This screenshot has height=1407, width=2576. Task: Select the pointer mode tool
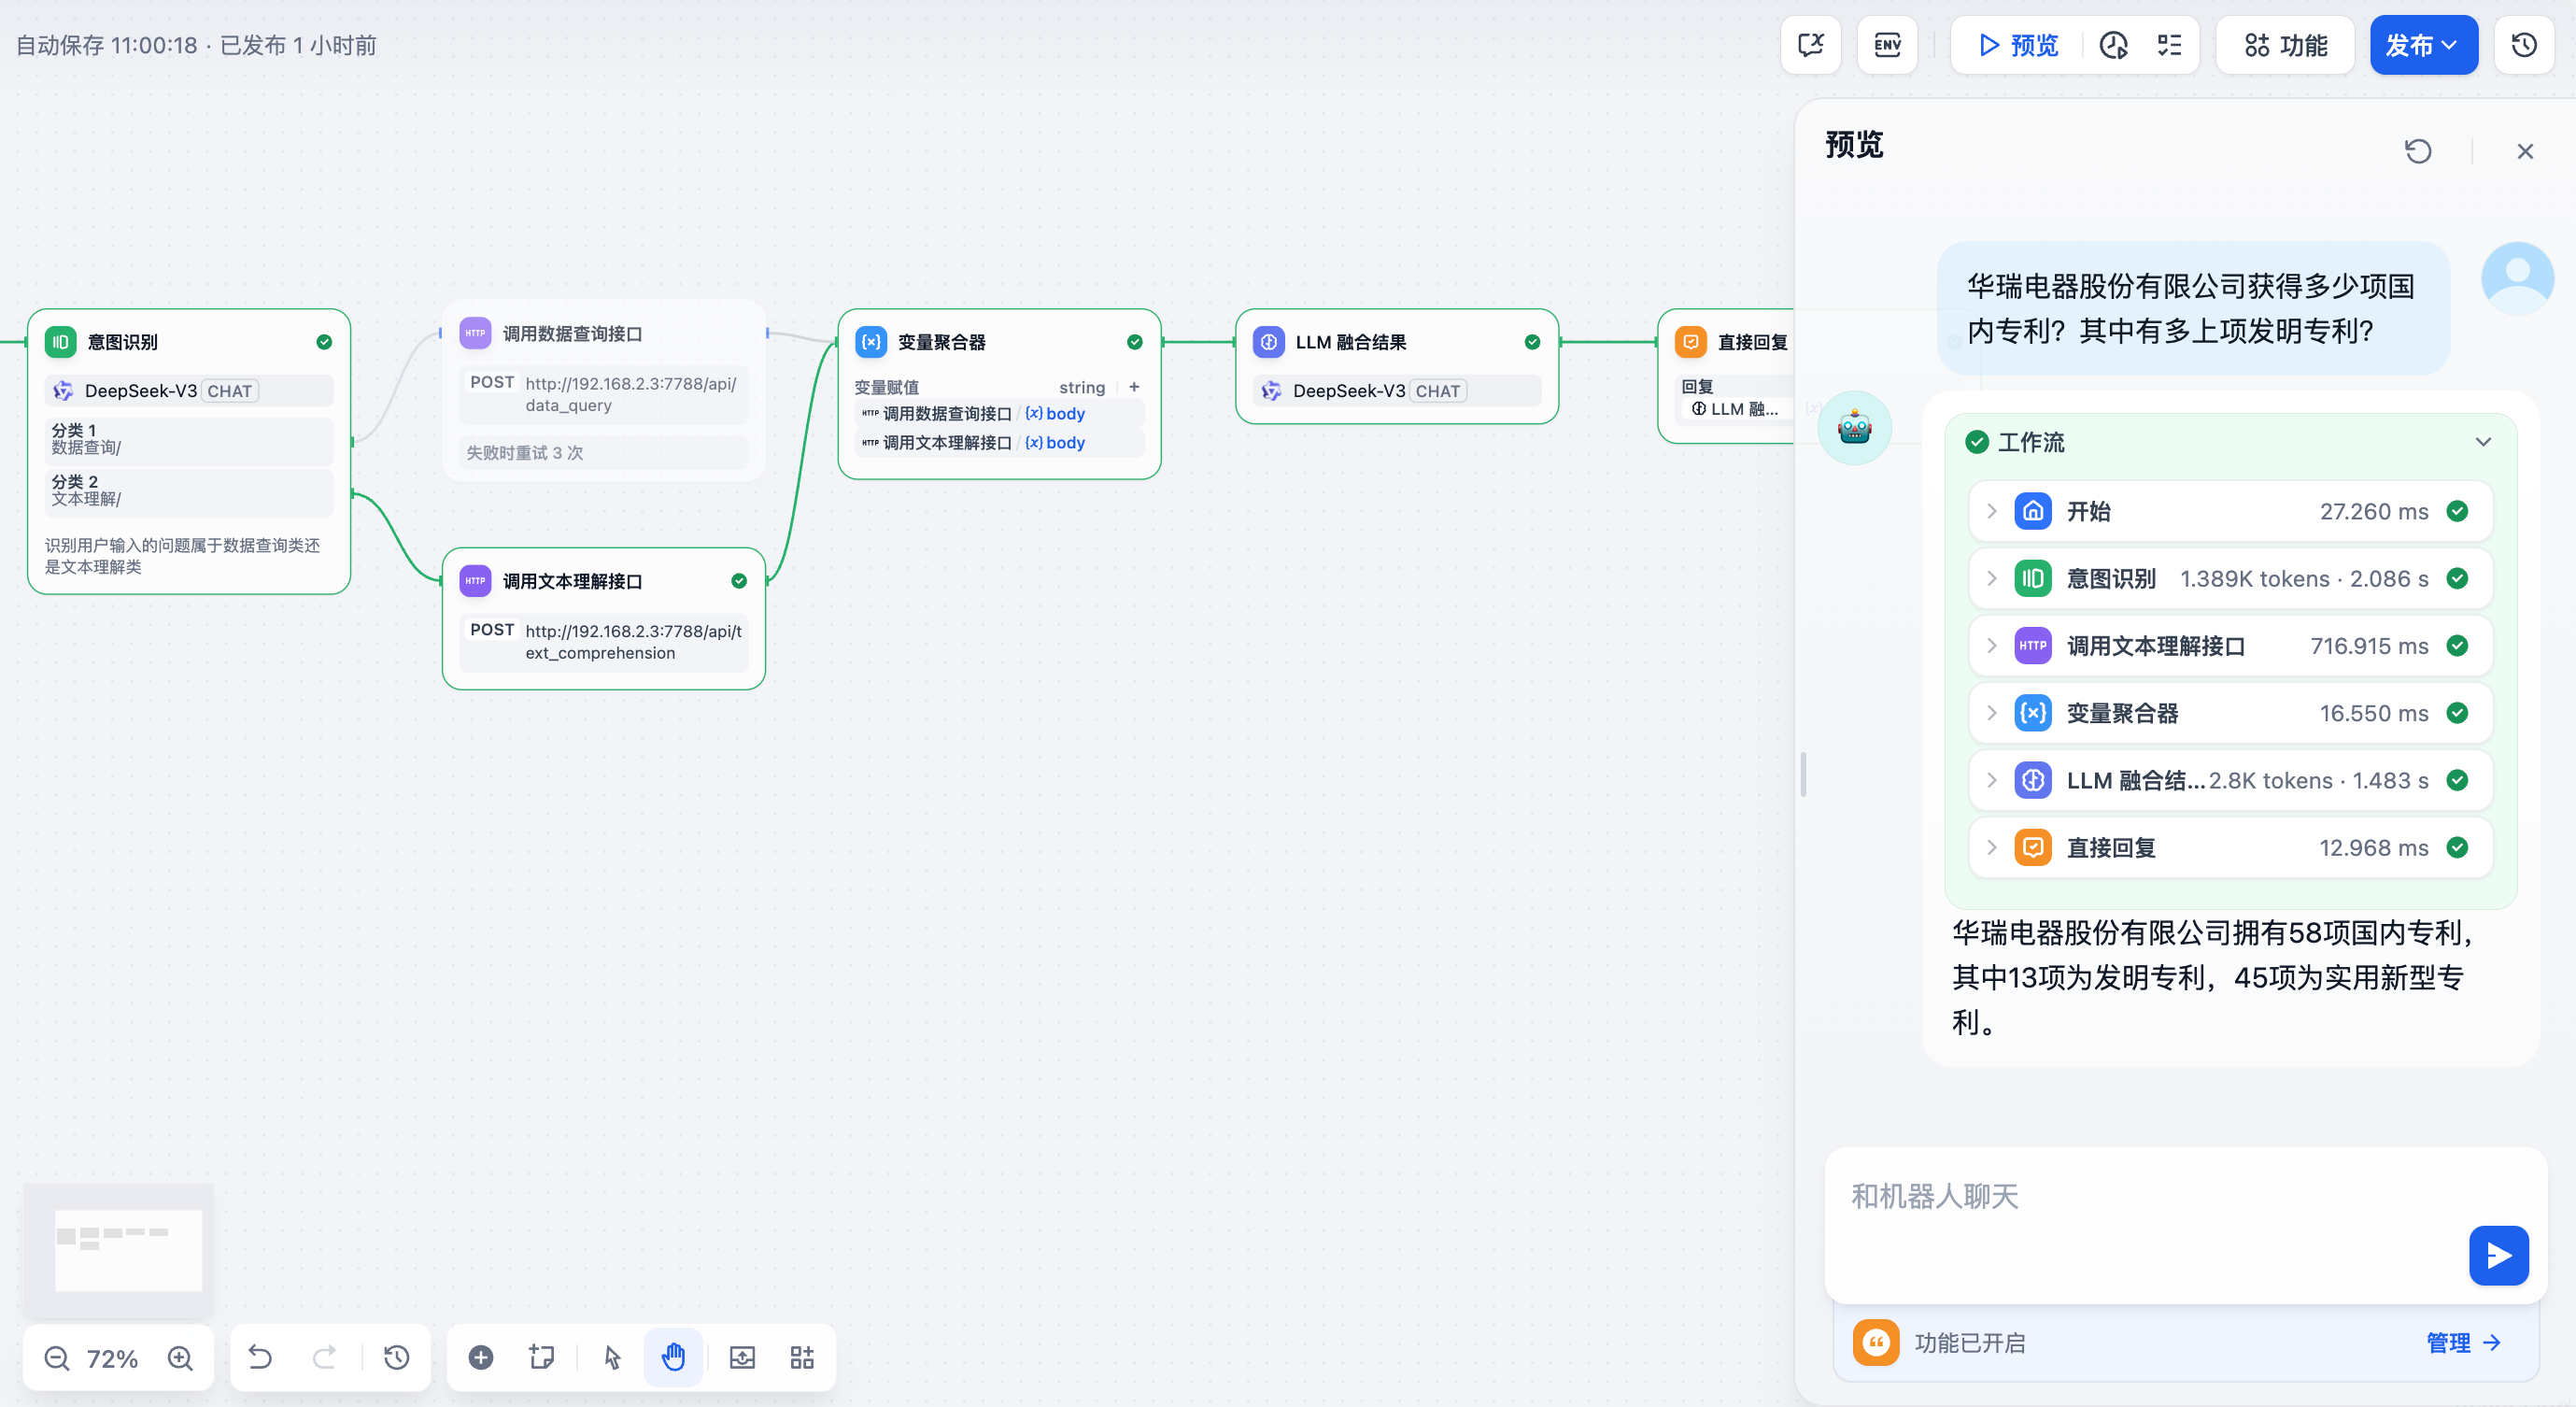coord(612,1357)
